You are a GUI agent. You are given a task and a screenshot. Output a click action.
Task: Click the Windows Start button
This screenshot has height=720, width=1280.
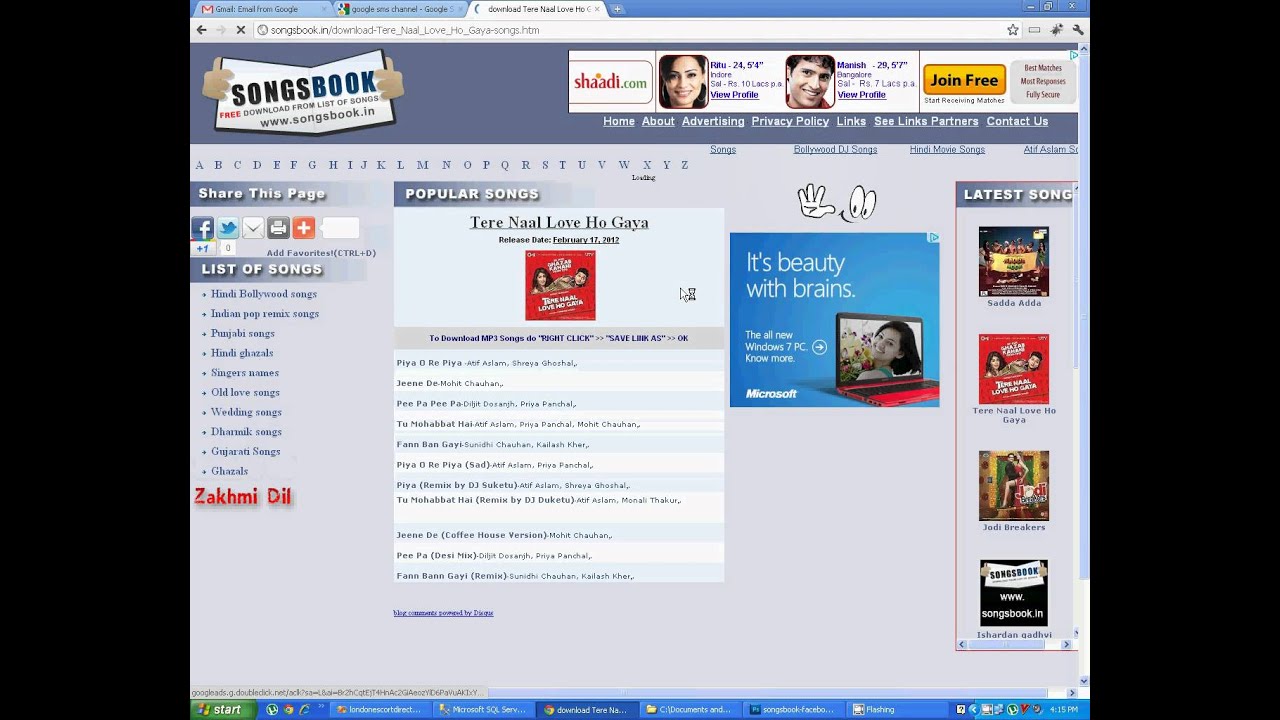coord(221,709)
